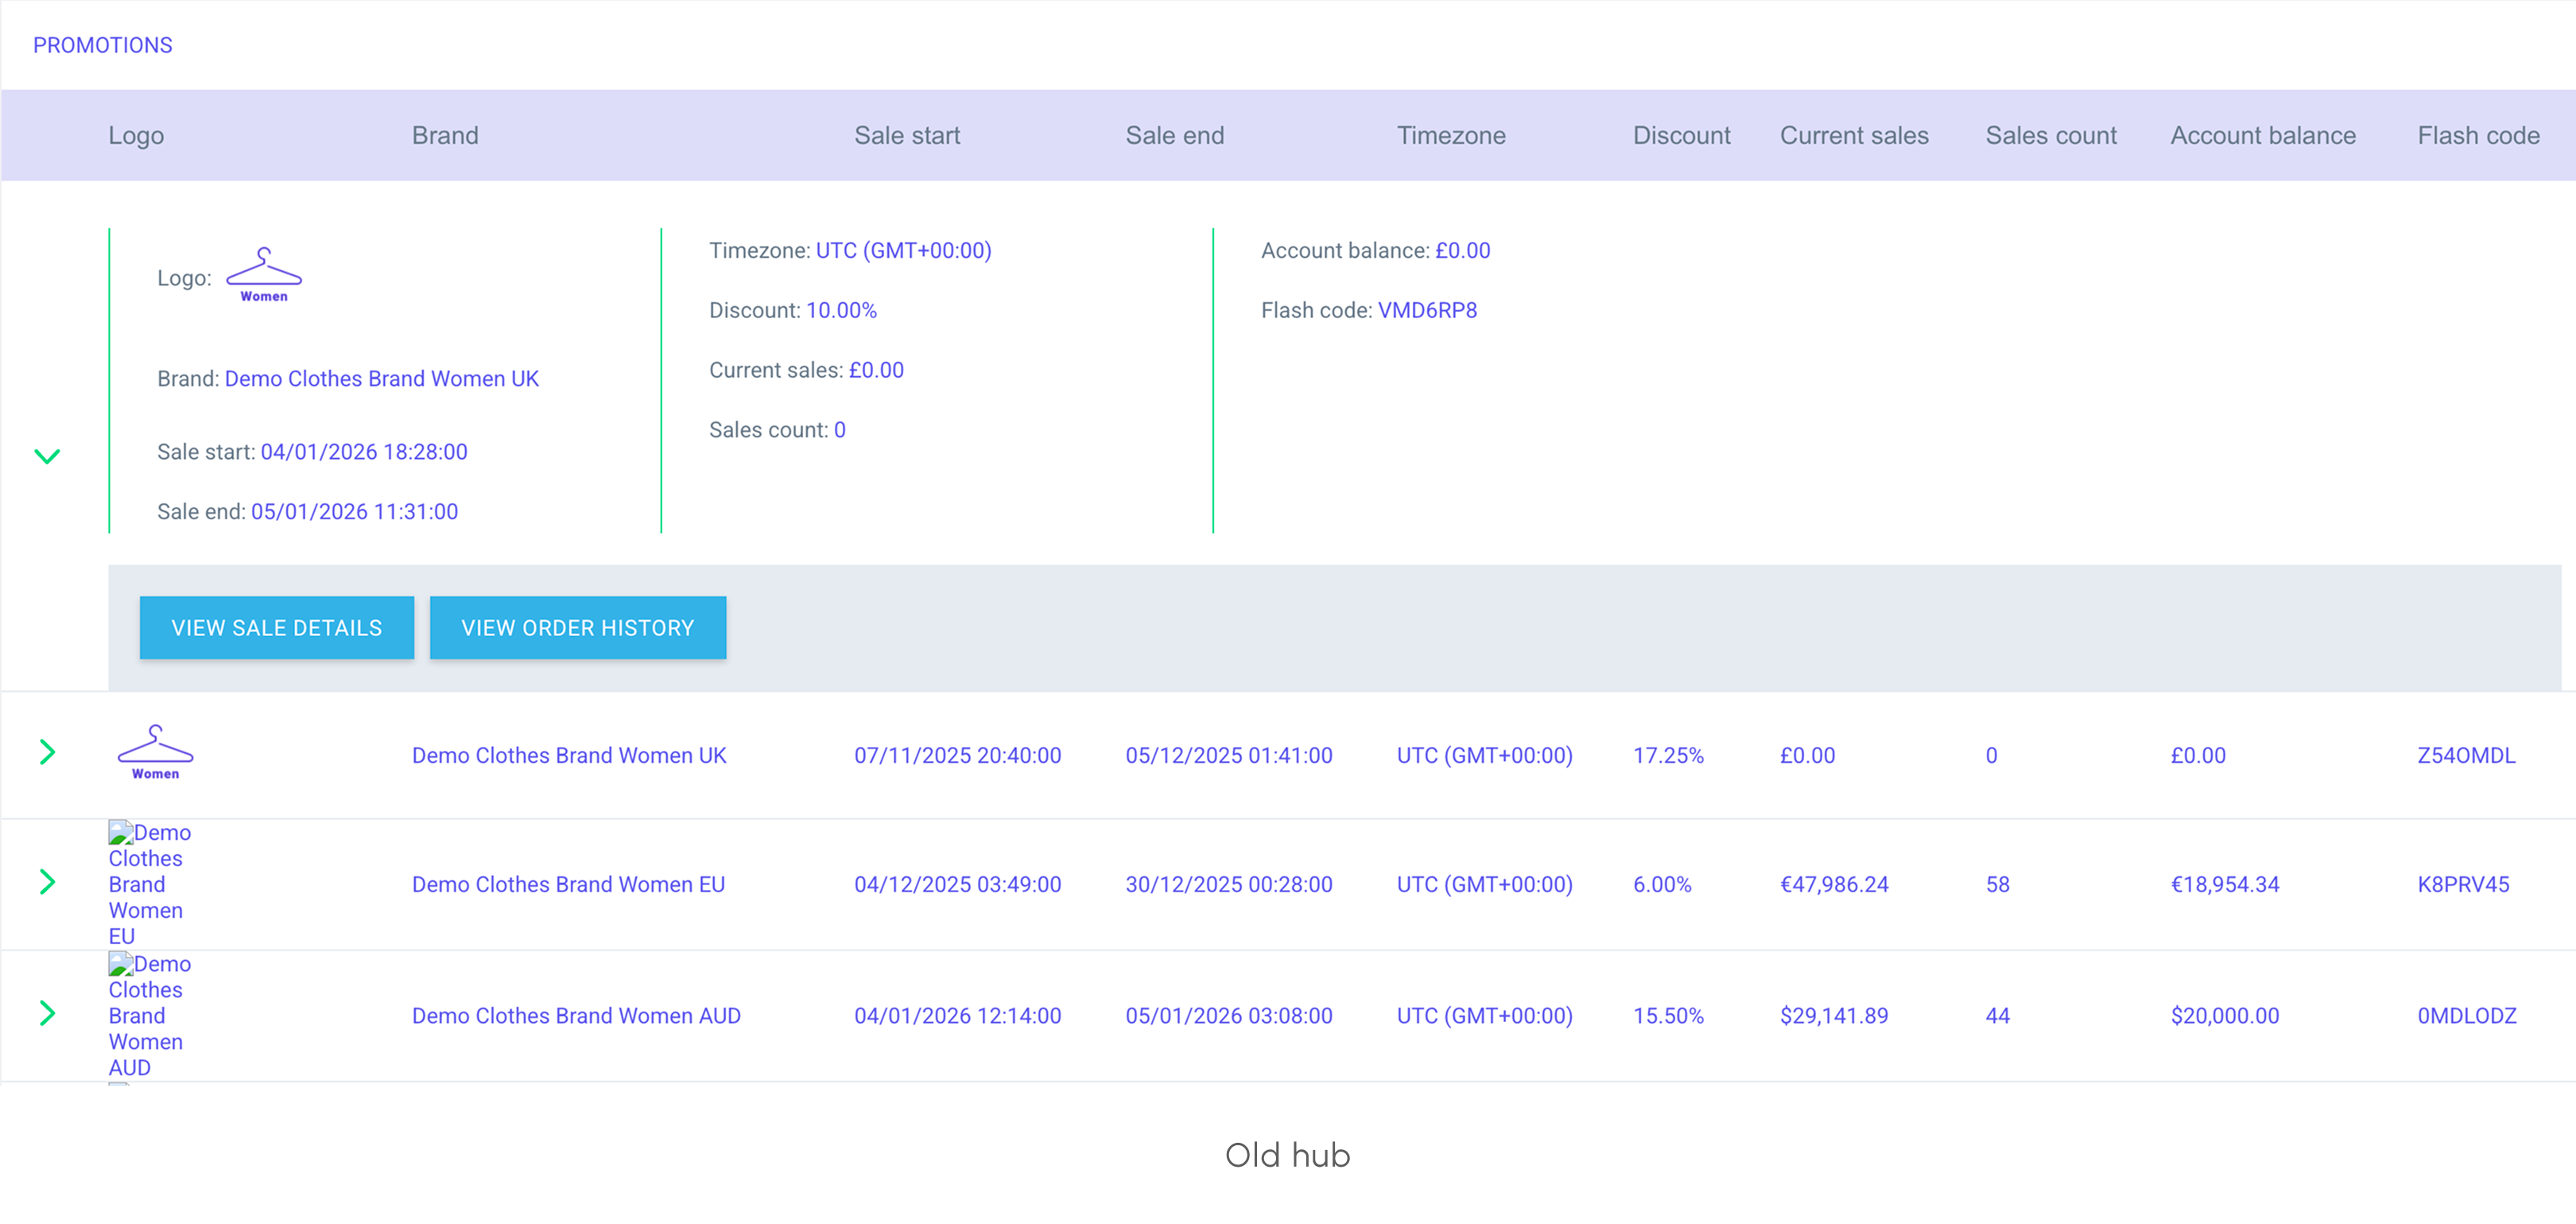This screenshot has height=1224, width=2576.
Task: Sort by the Discount column header
Action: coord(1680,135)
